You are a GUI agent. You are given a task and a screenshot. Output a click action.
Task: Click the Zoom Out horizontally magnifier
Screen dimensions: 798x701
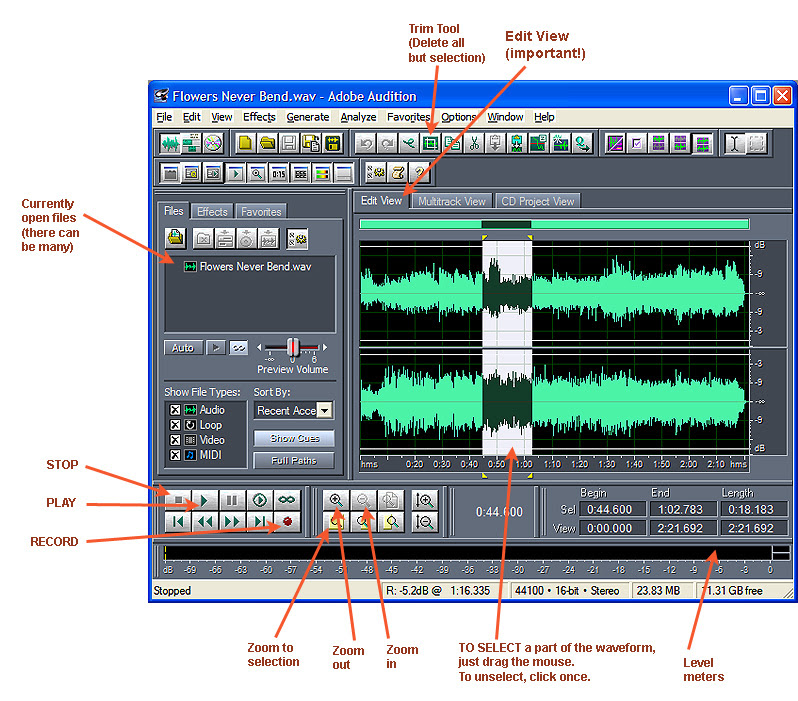(363, 500)
